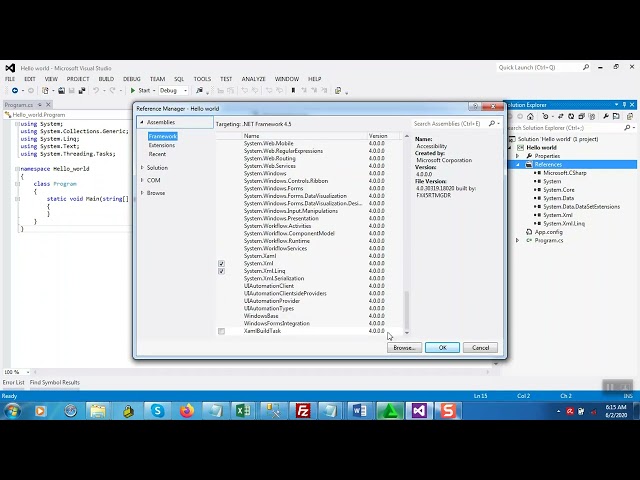Select WindowsBase in the assemblies list
Image resolution: width=640 pixels, height=480 pixels.
coord(310,316)
